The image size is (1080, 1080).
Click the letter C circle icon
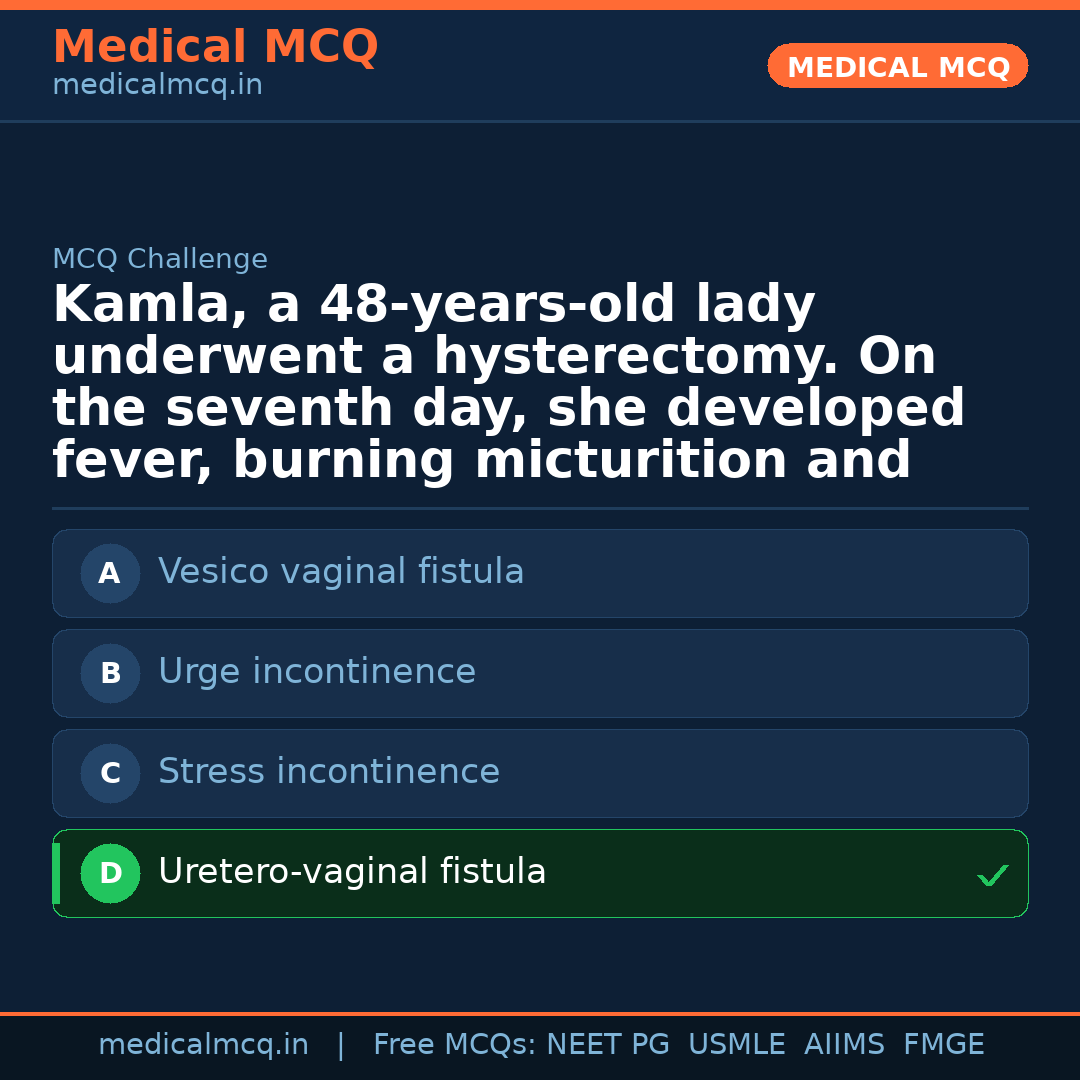pyautogui.click(x=110, y=774)
